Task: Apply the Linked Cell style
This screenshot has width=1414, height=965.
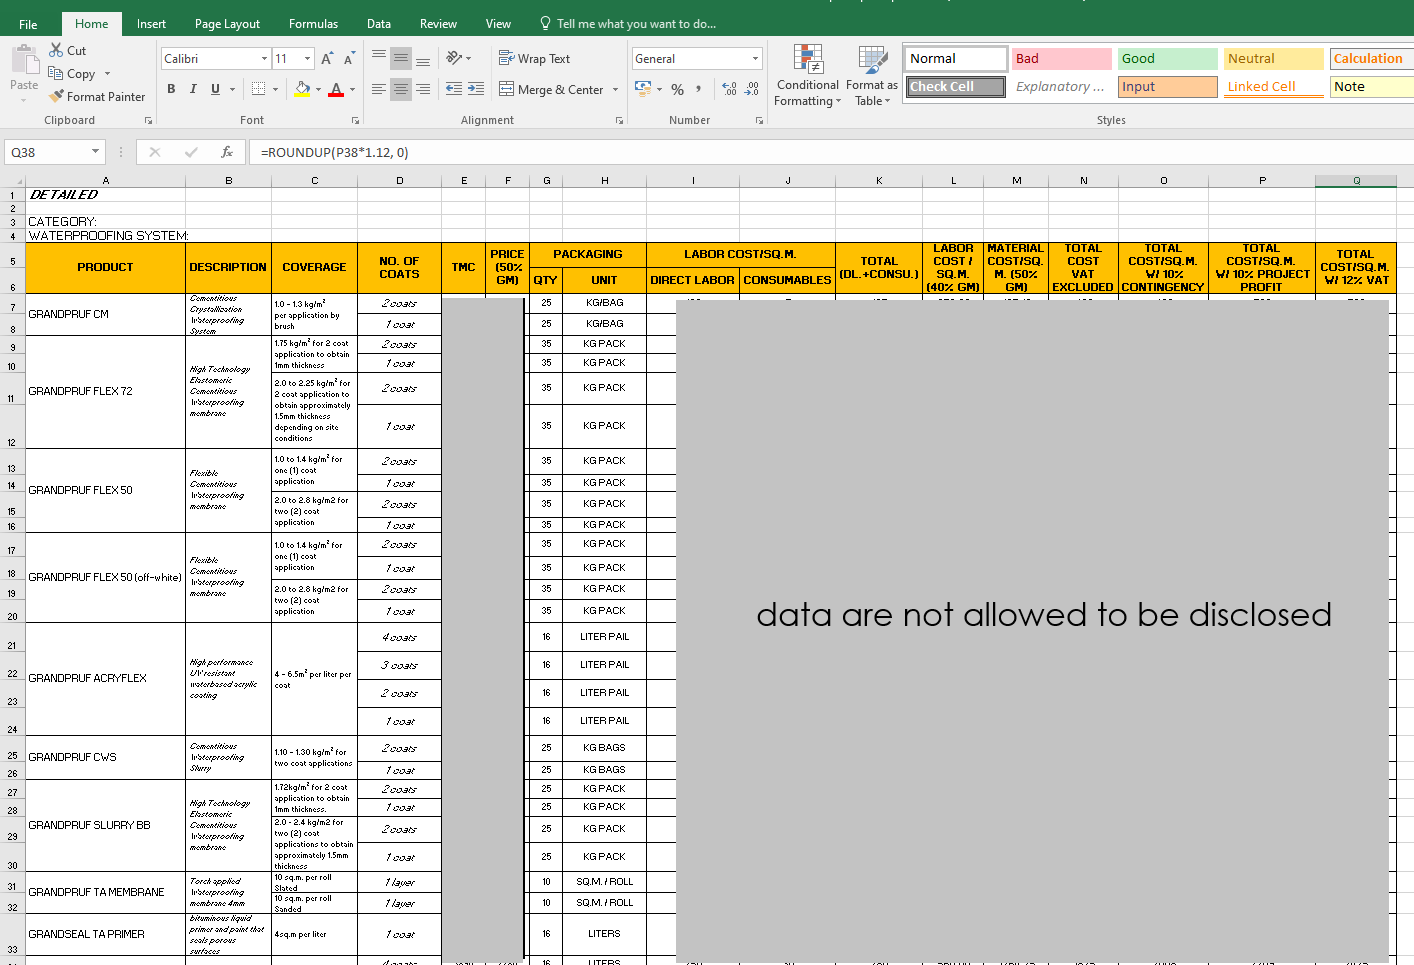Action: point(1274,87)
